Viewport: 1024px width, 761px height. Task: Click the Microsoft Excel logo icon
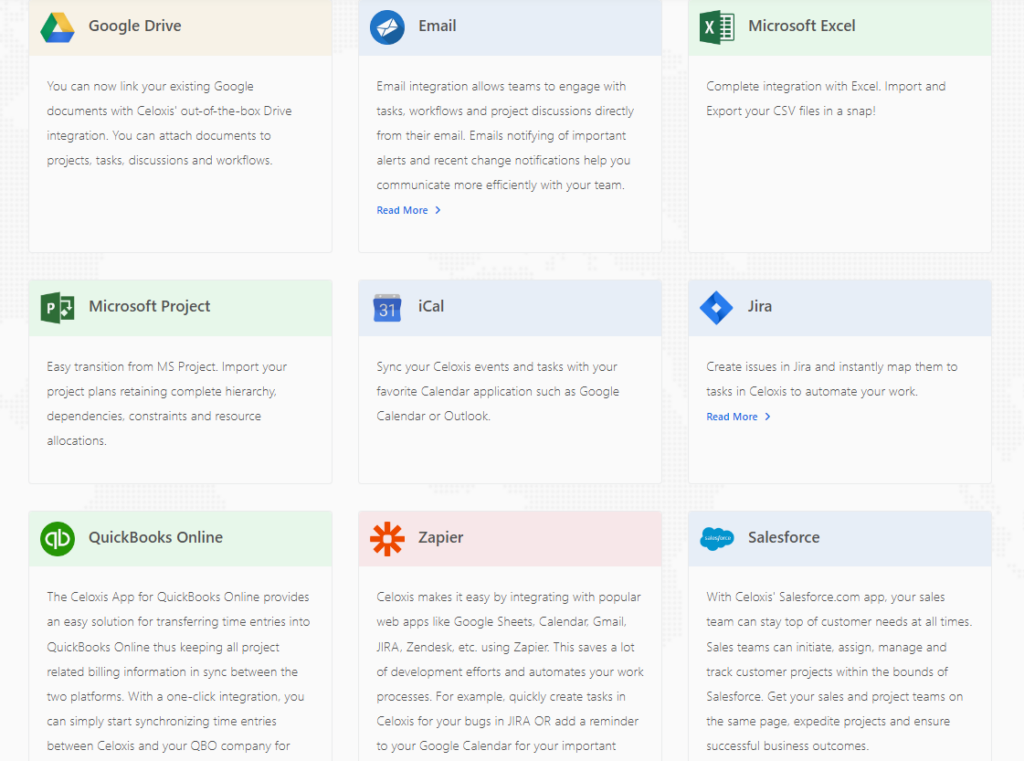717,27
